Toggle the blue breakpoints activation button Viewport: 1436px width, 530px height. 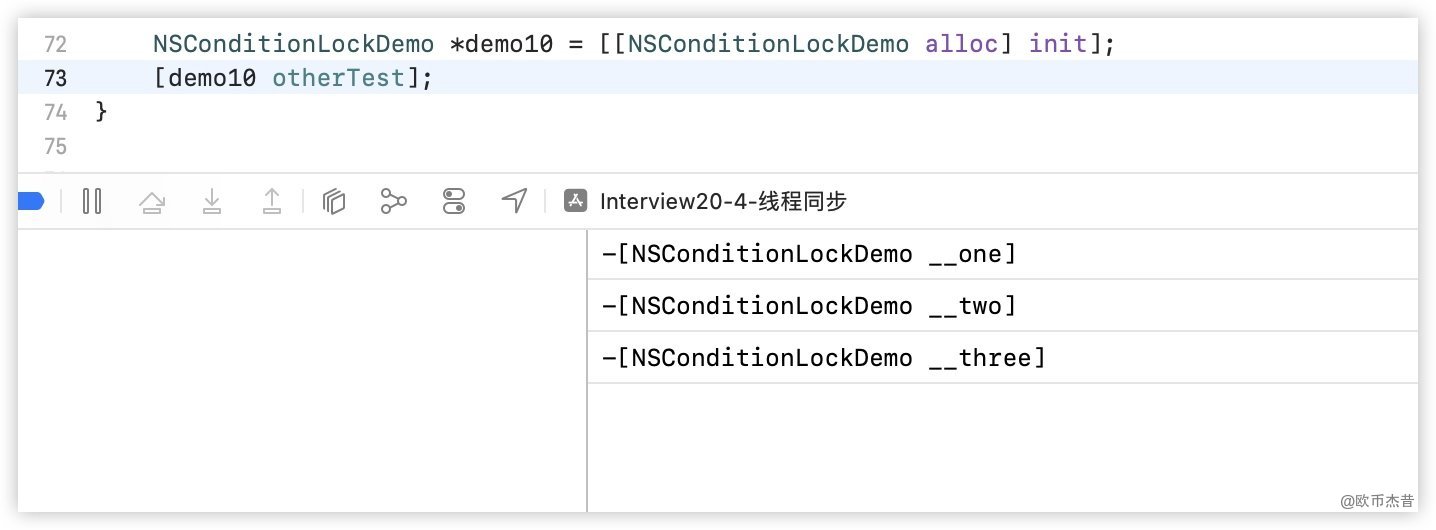pyautogui.click(x=31, y=202)
